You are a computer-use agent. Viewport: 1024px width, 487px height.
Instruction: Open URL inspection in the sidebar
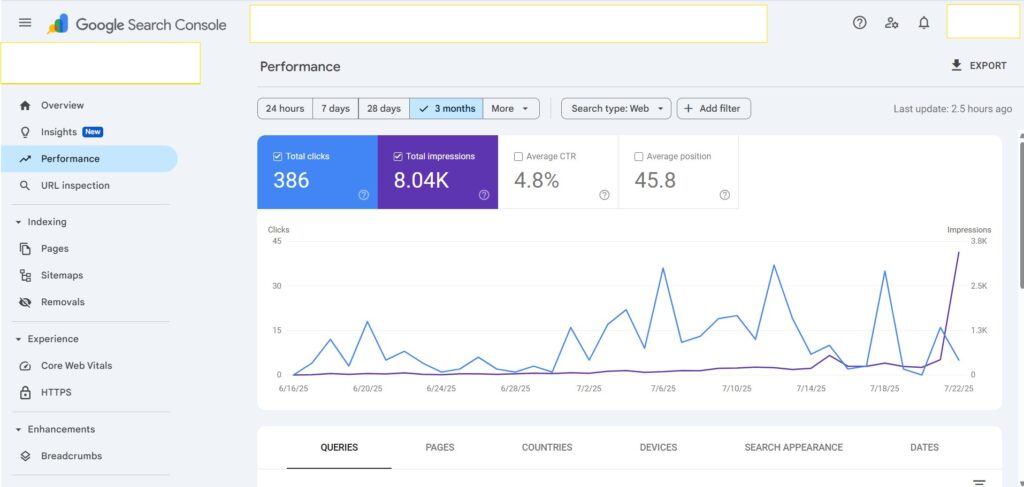pos(89,185)
